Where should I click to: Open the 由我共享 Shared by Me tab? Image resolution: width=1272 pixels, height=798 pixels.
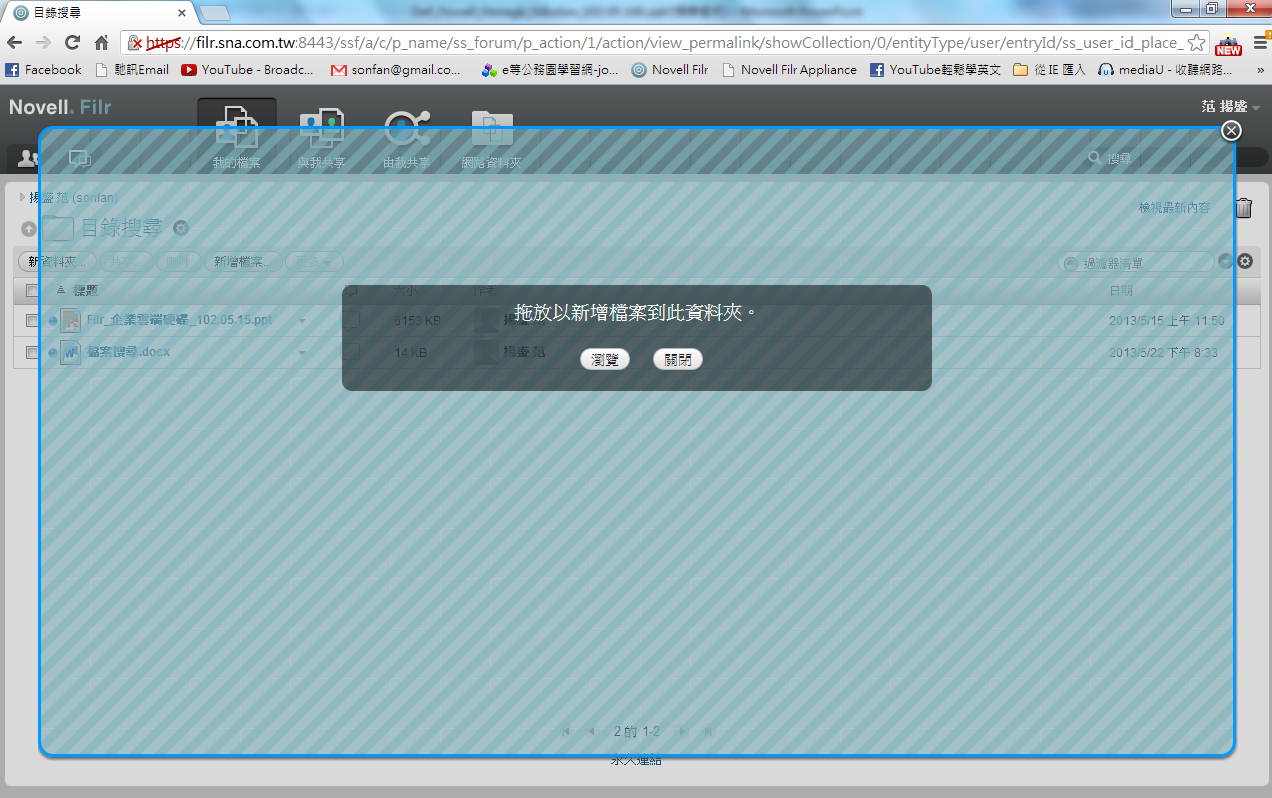tap(406, 137)
